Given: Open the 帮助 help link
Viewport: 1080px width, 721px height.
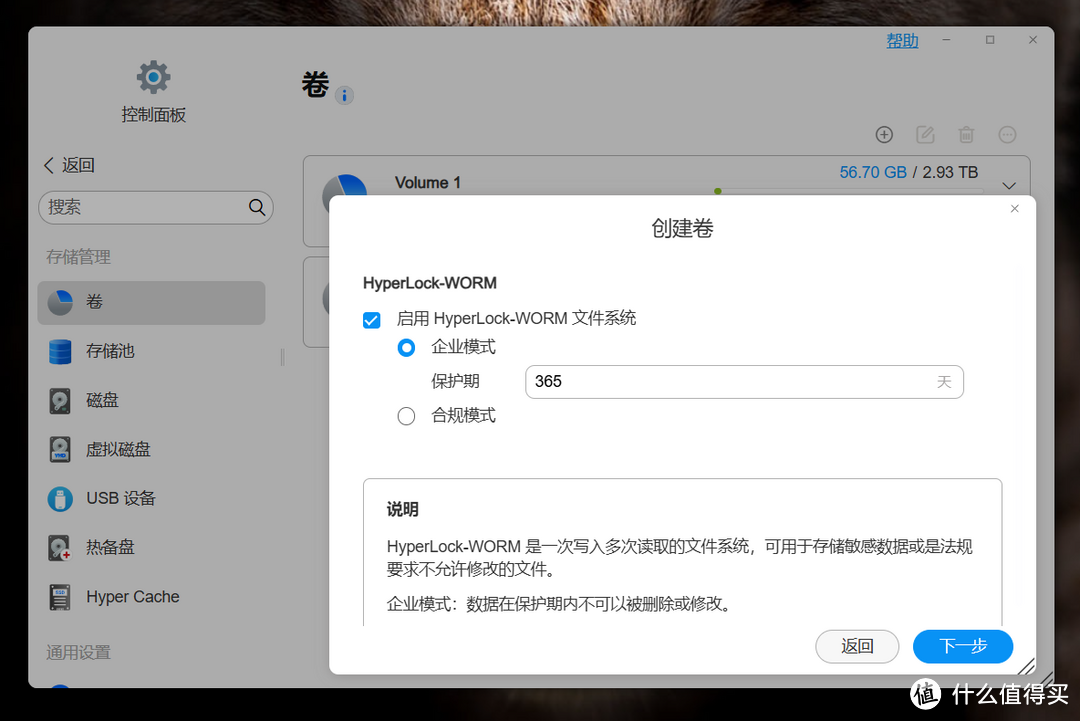Looking at the screenshot, I should click(x=902, y=40).
